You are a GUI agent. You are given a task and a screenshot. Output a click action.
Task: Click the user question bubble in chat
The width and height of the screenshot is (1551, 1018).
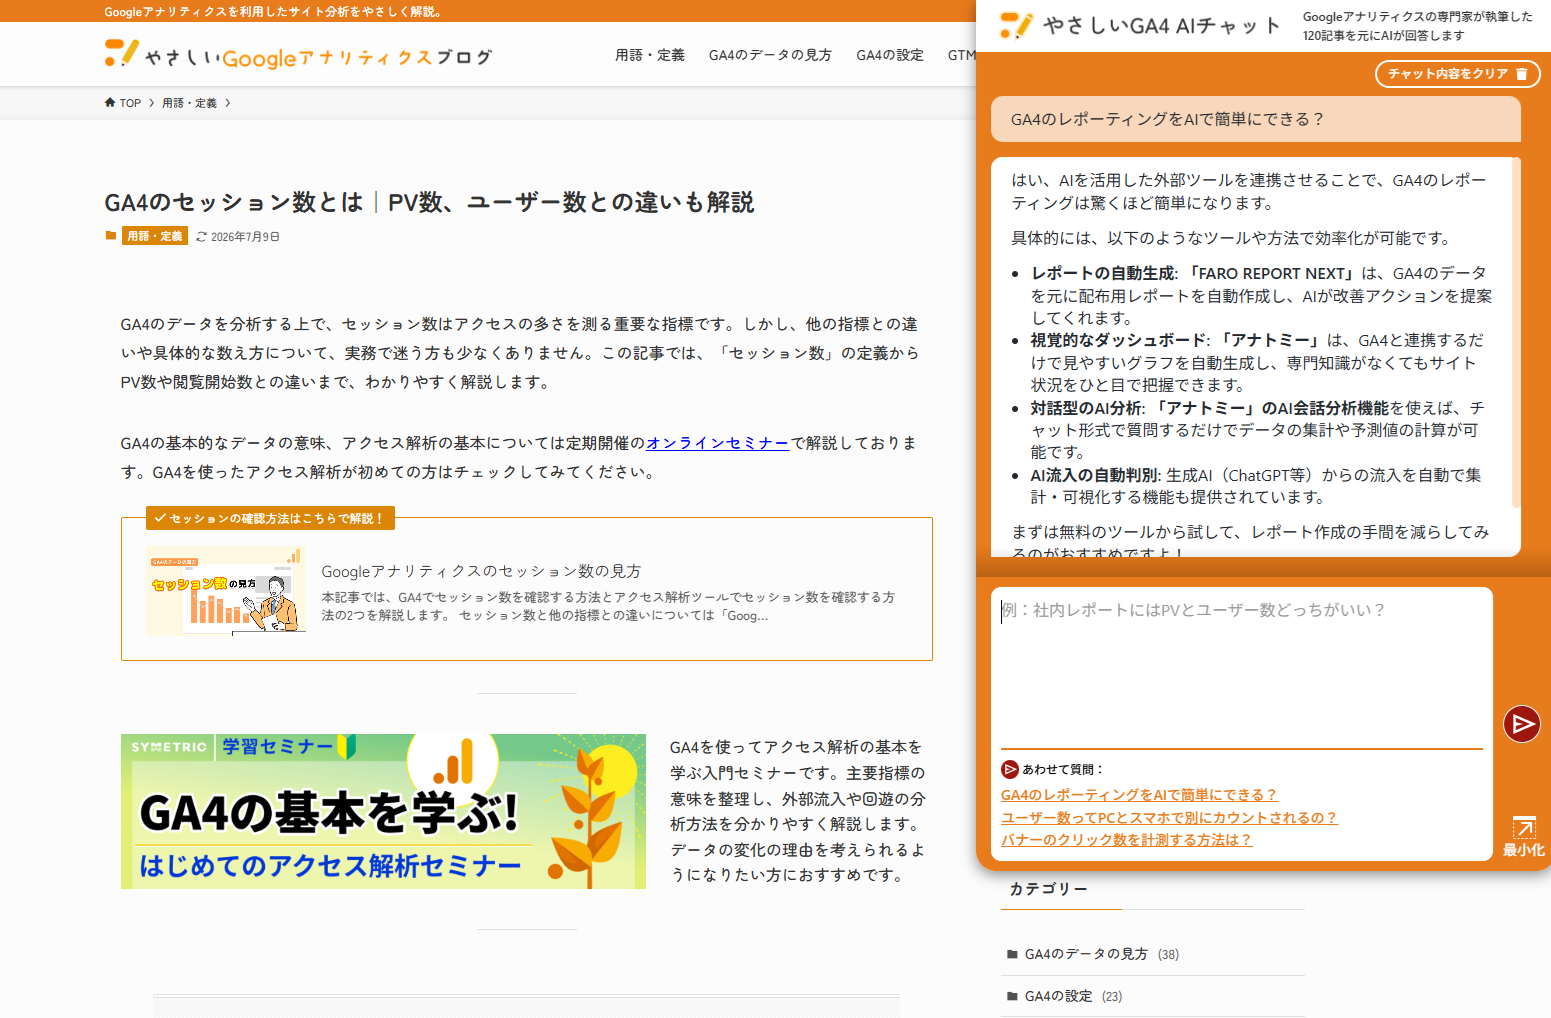(1256, 119)
